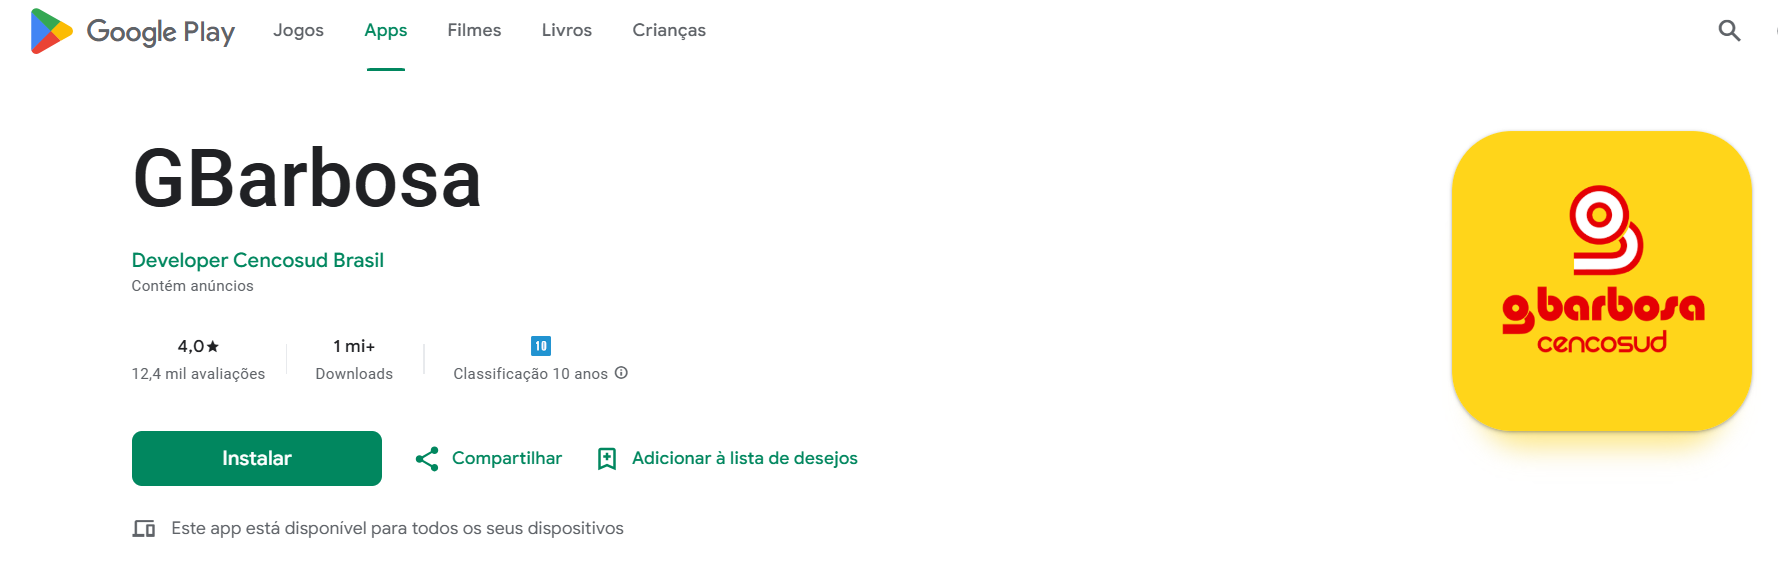1778x588 pixels.
Task: Select the Apps tab
Action: click(x=385, y=30)
